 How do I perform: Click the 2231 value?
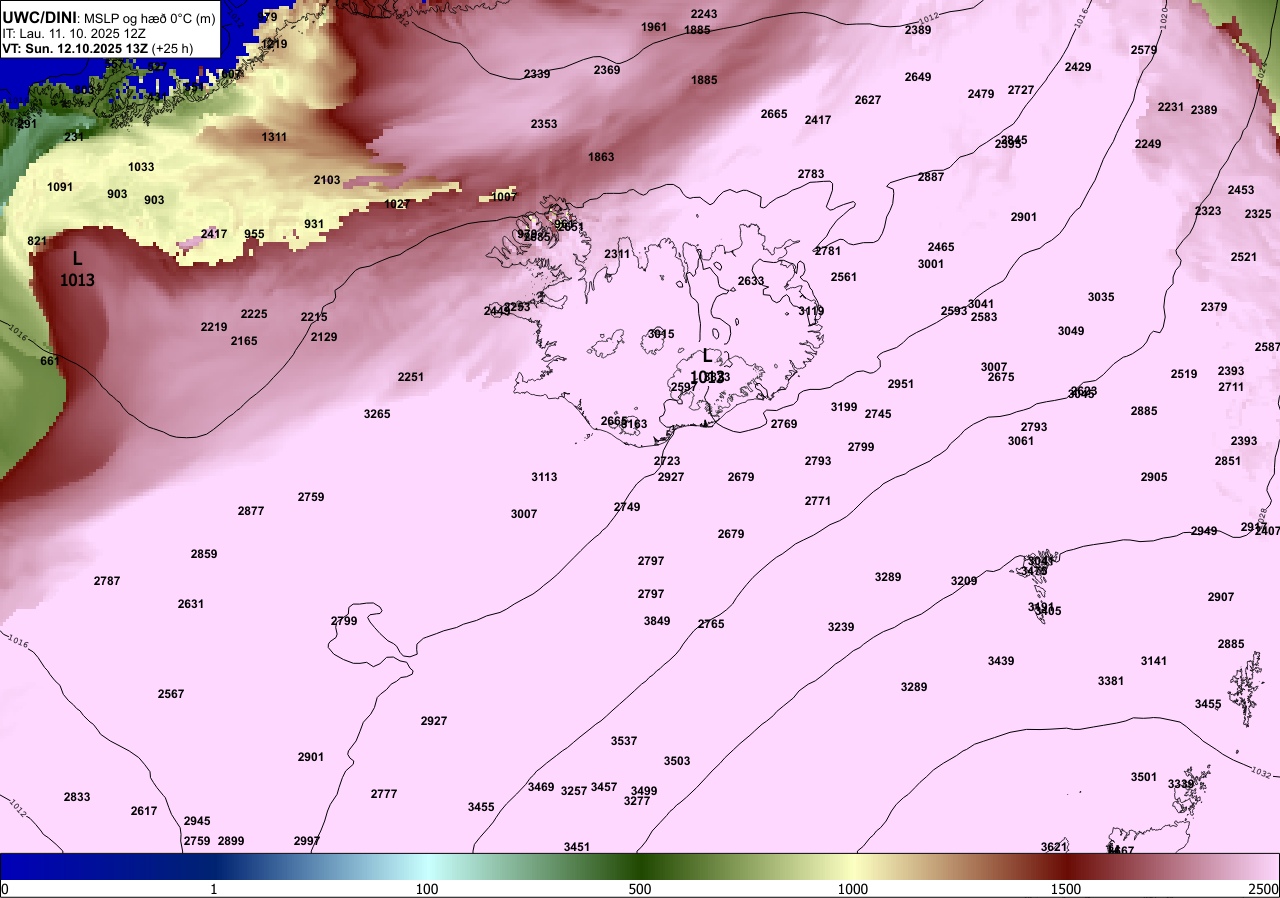tap(1171, 107)
